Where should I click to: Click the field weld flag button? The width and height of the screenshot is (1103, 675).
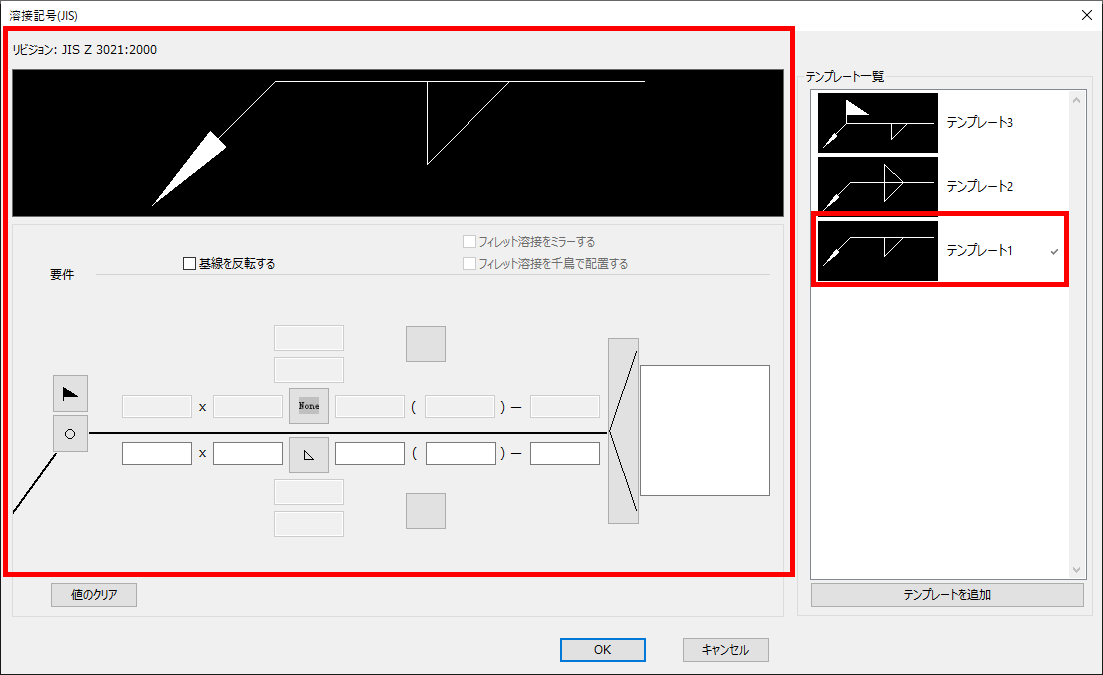tap(70, 394)
